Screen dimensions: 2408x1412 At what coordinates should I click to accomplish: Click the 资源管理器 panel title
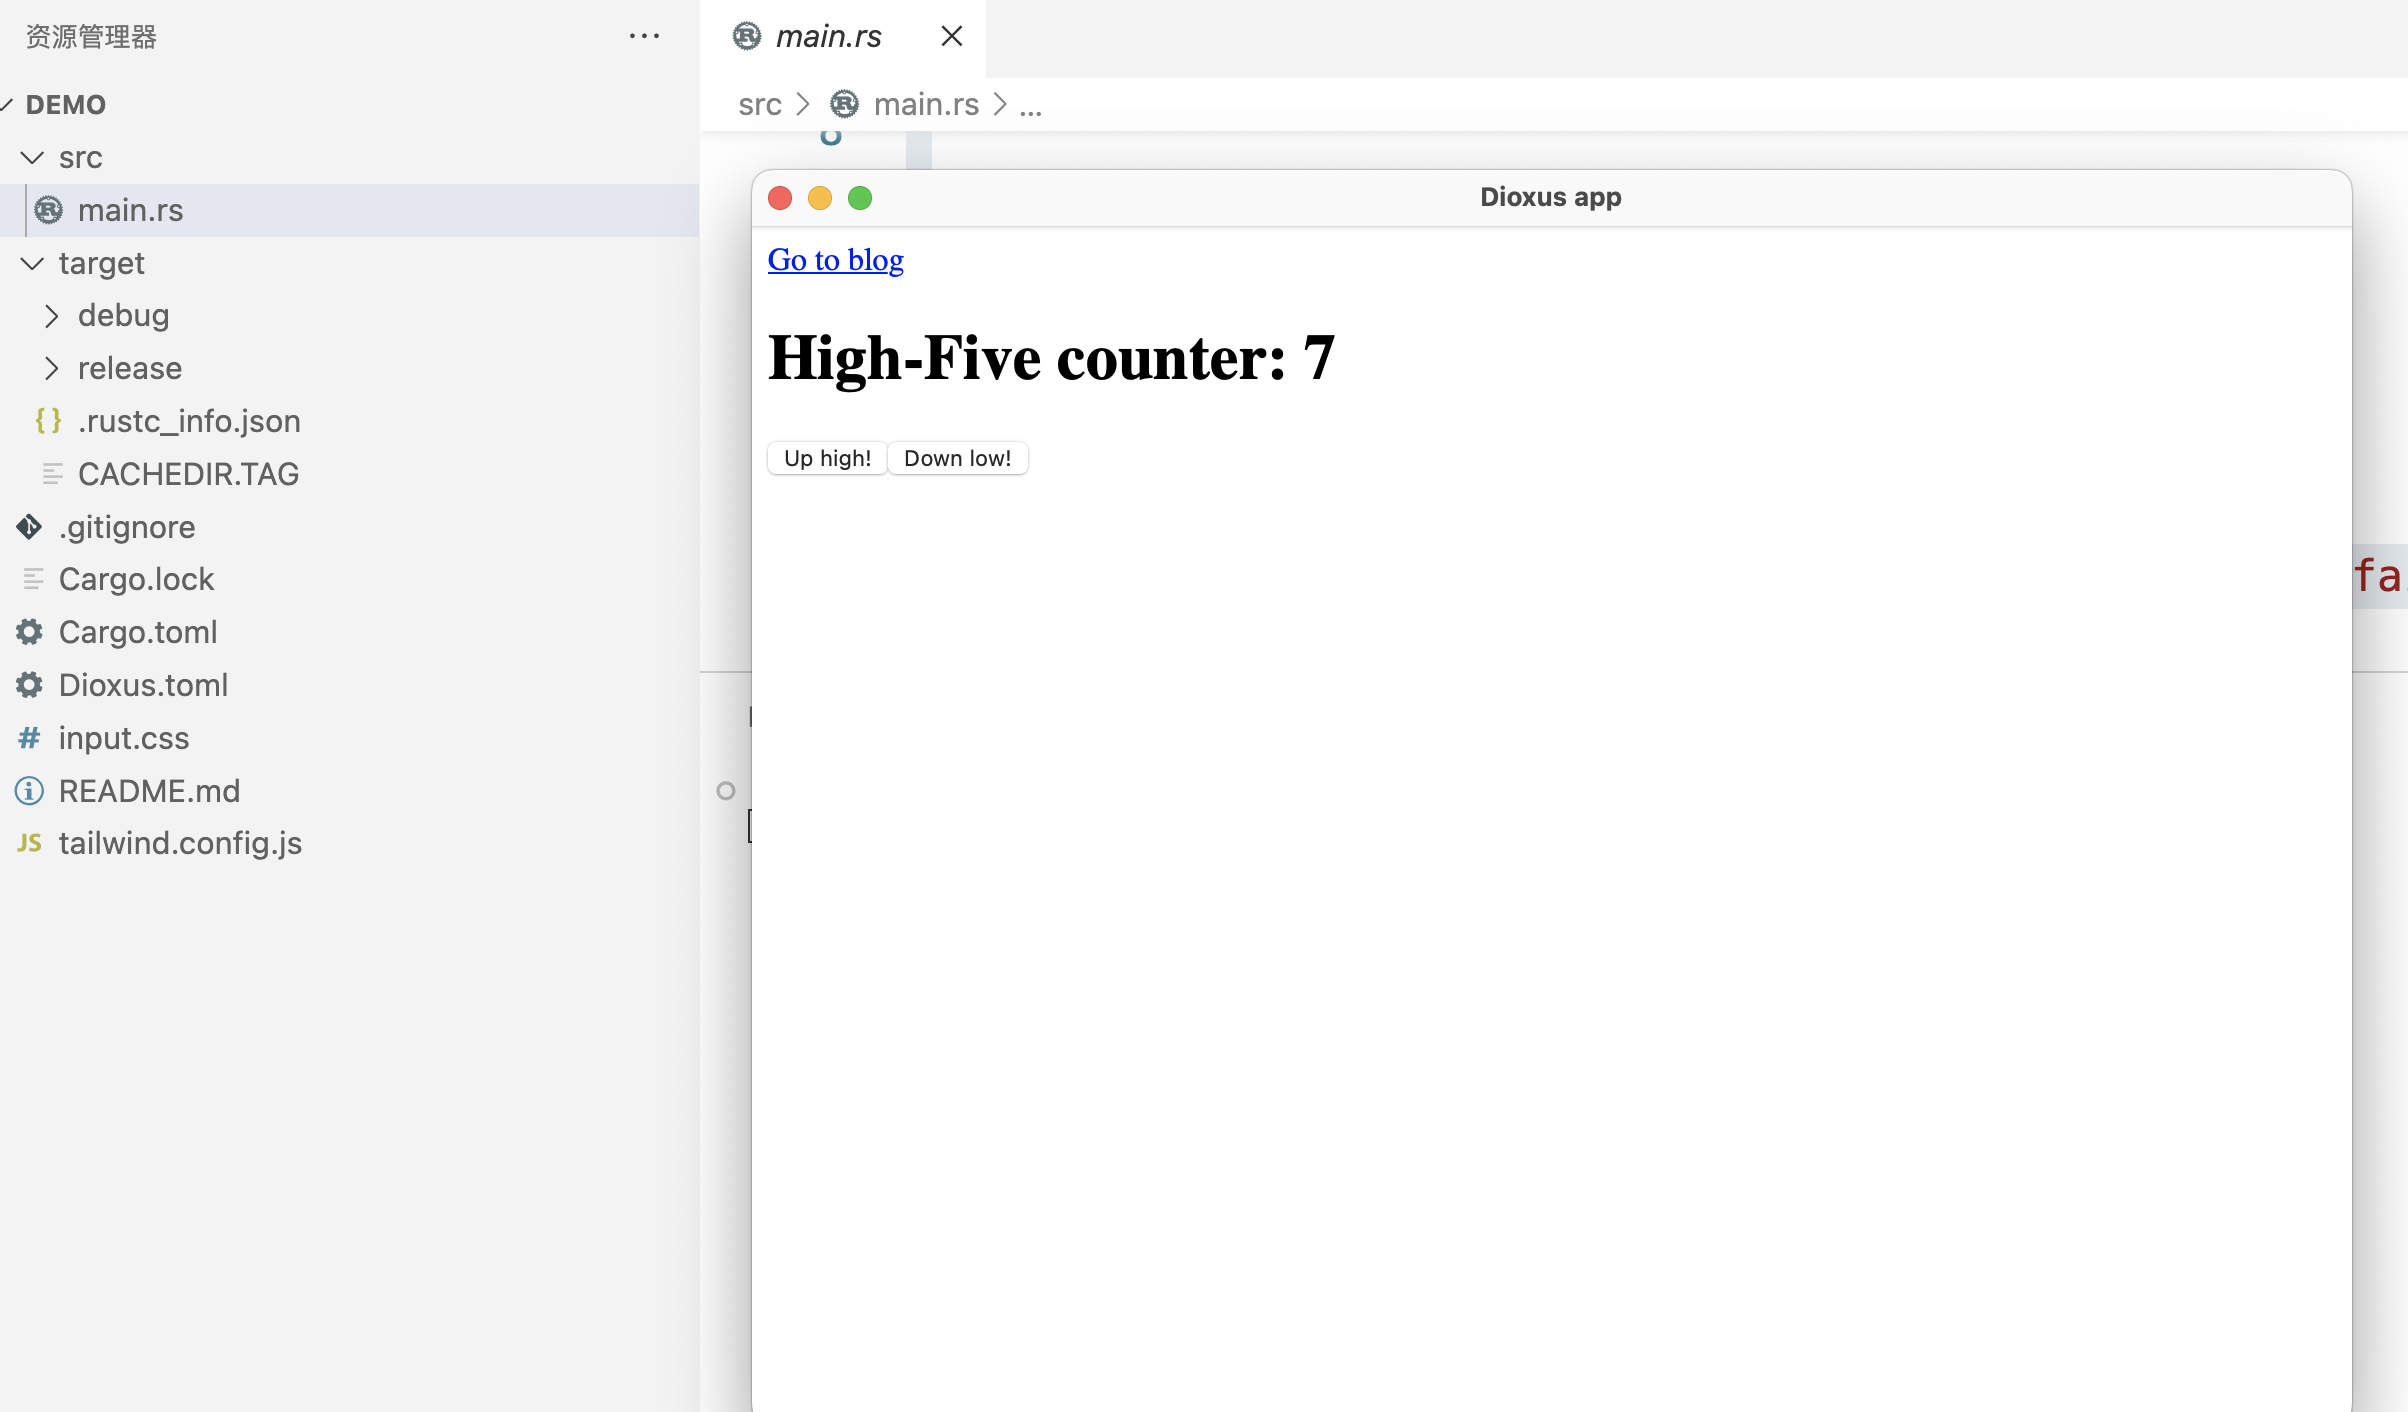tap(91, 37)
